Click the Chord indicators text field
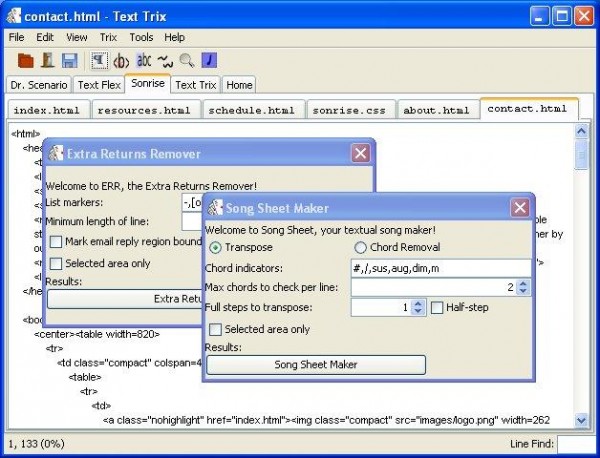 point(441,269)
